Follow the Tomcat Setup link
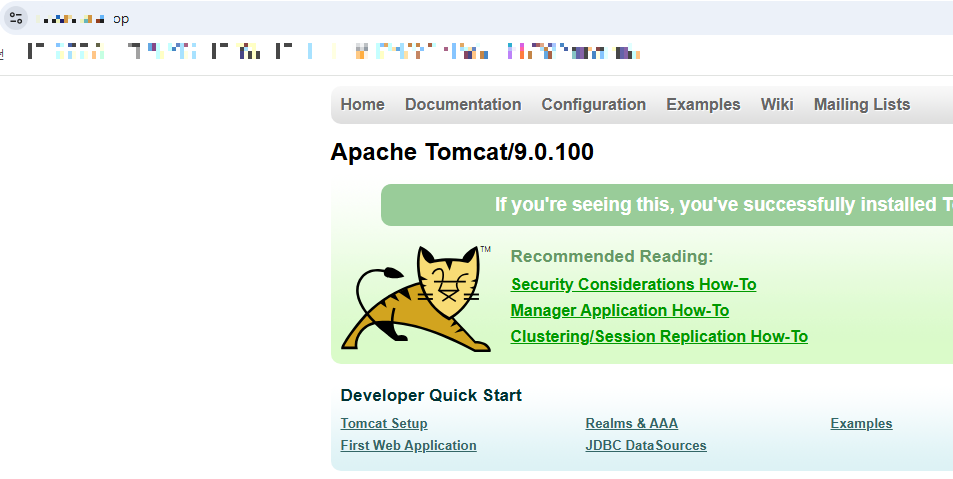 tap(384, 423)
